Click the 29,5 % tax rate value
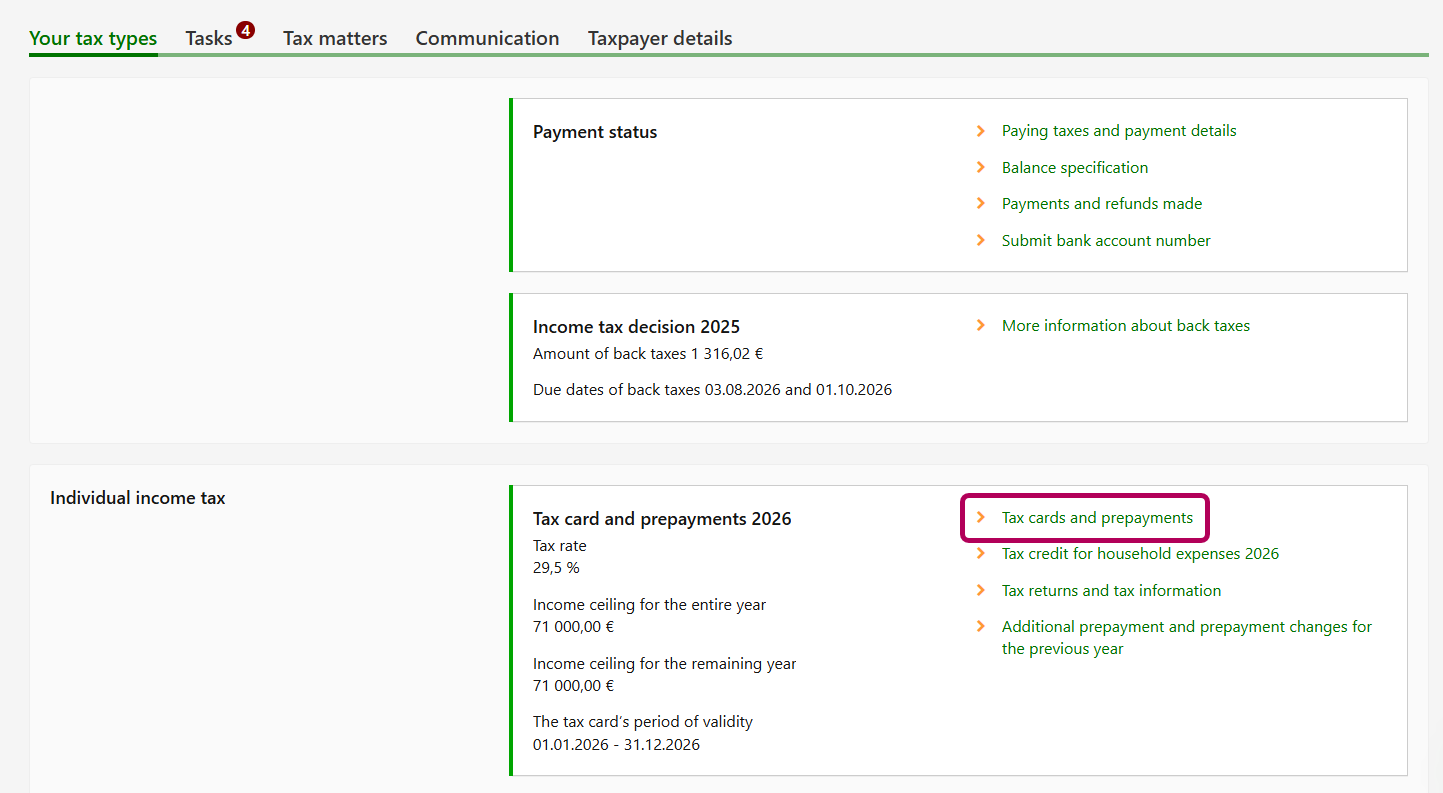 [556, 567]
